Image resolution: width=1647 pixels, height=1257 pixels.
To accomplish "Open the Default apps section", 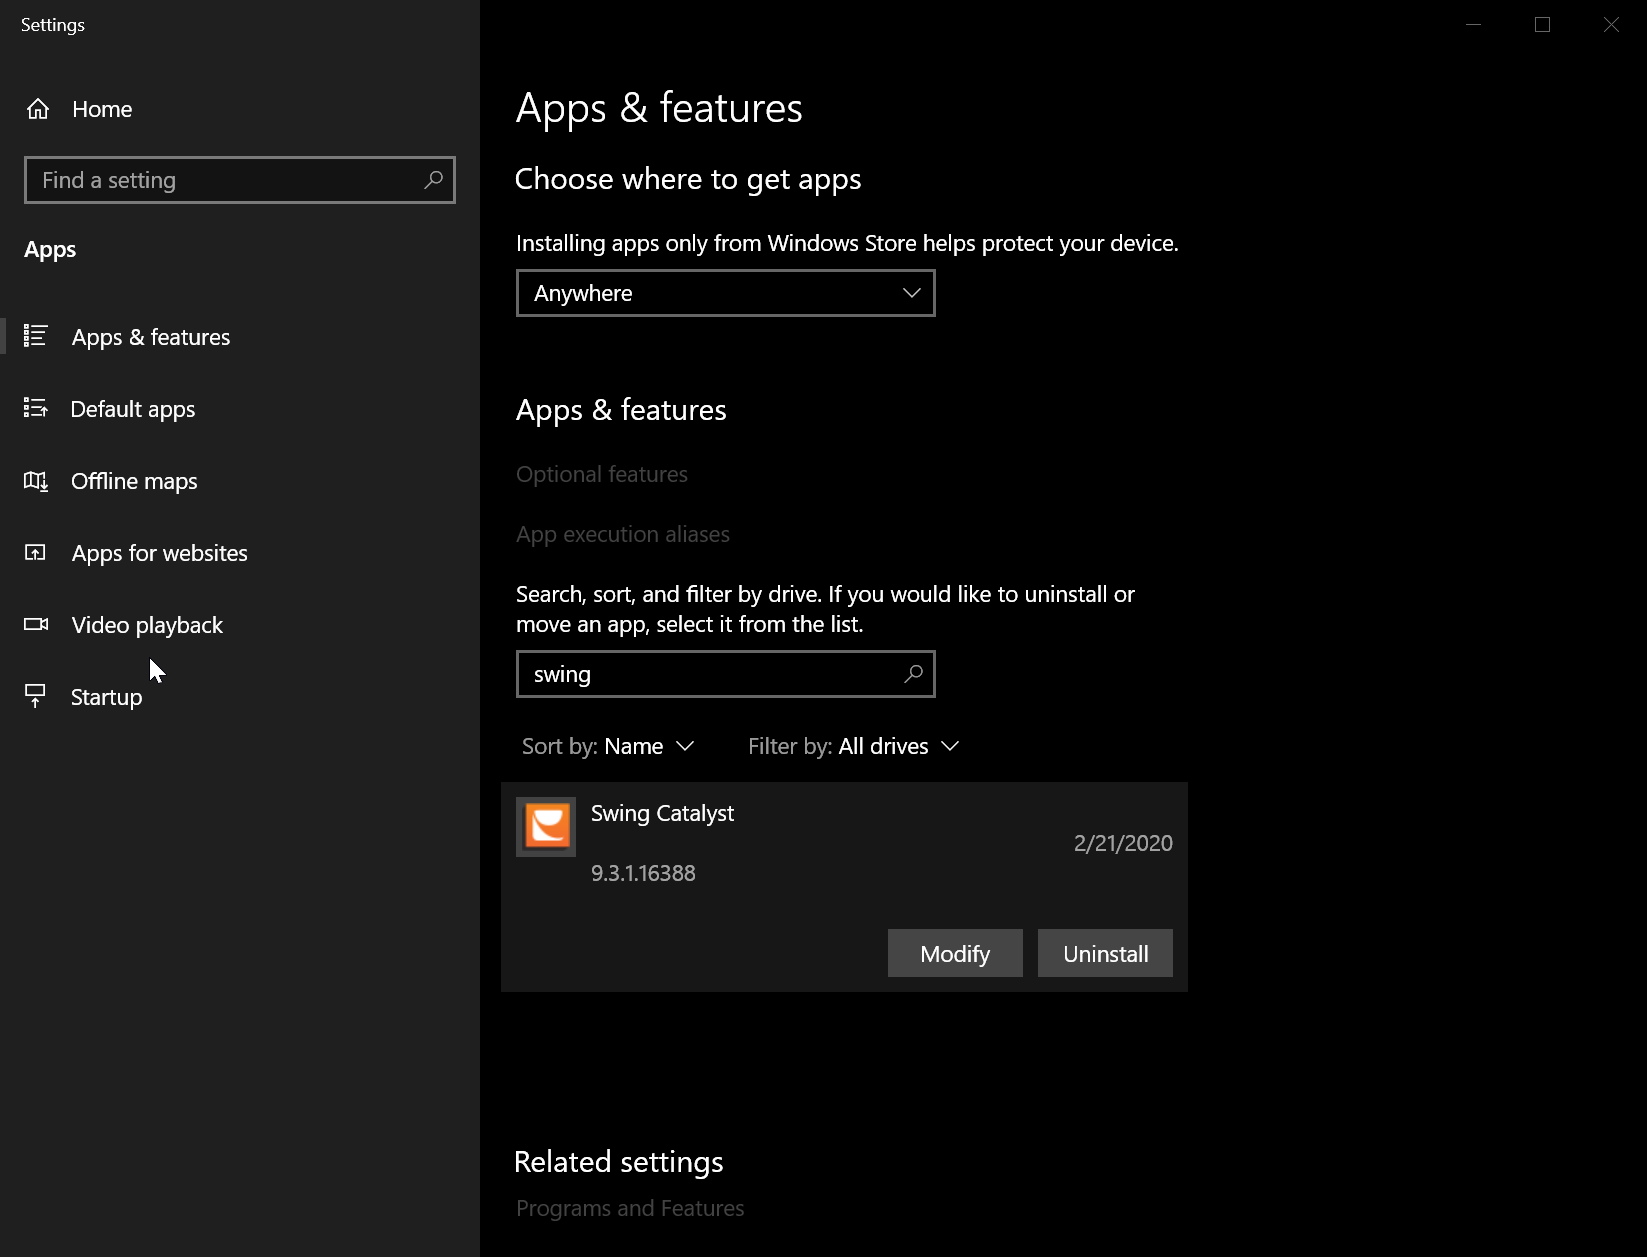I will click(133, 409).
